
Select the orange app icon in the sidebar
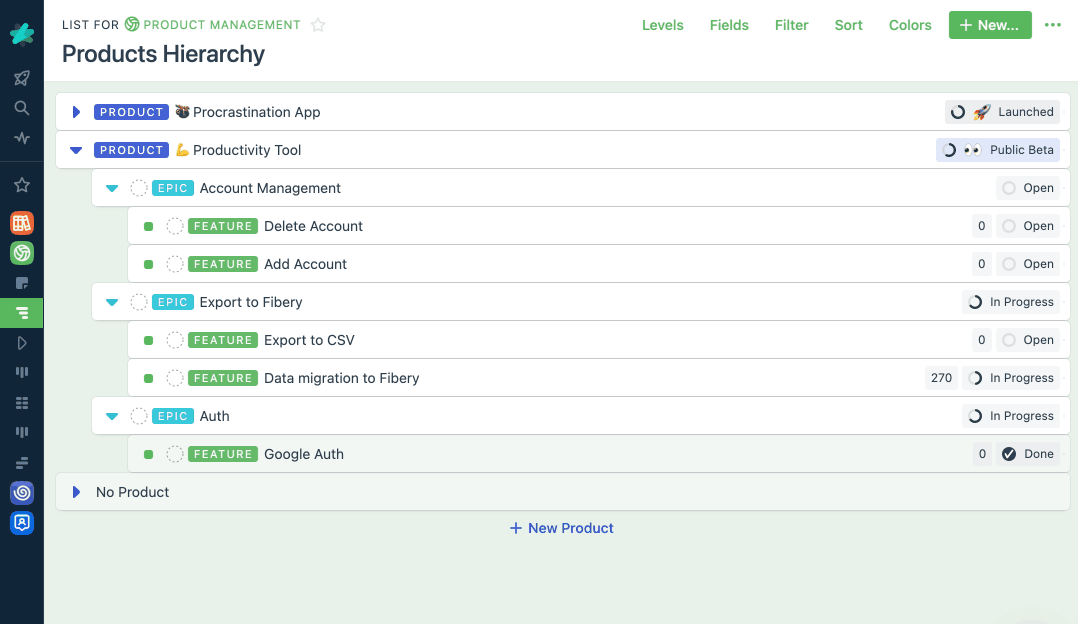pos(22,222)
